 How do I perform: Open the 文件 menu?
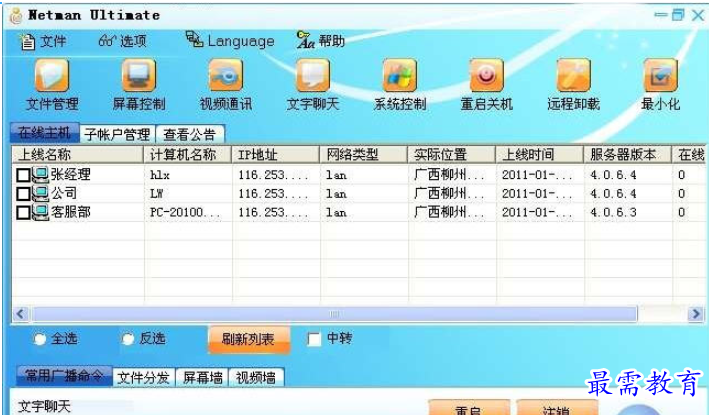43,42
